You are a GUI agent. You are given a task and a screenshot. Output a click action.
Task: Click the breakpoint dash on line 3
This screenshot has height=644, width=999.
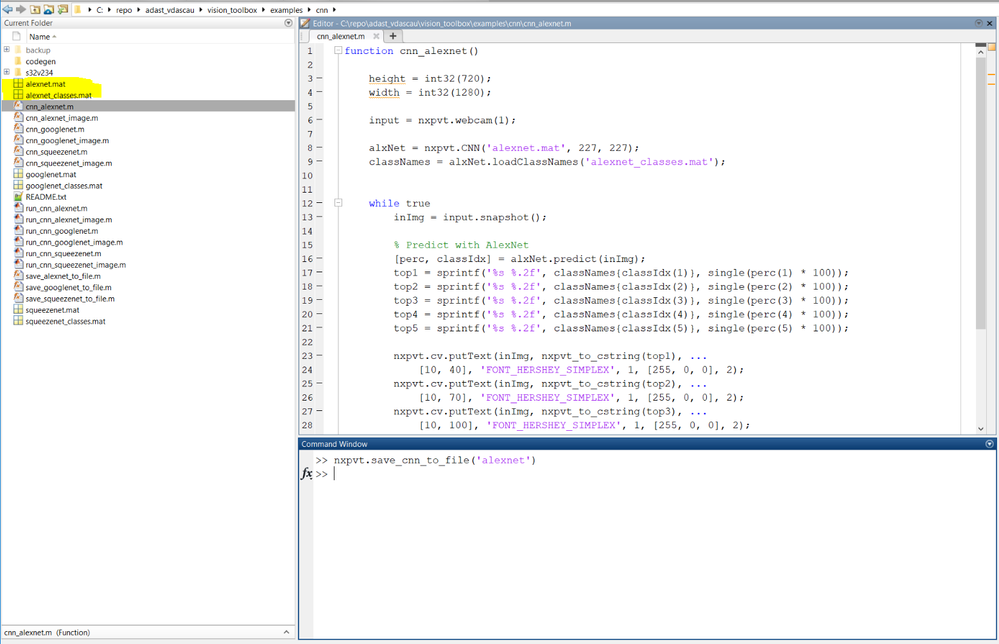[319, 78]
